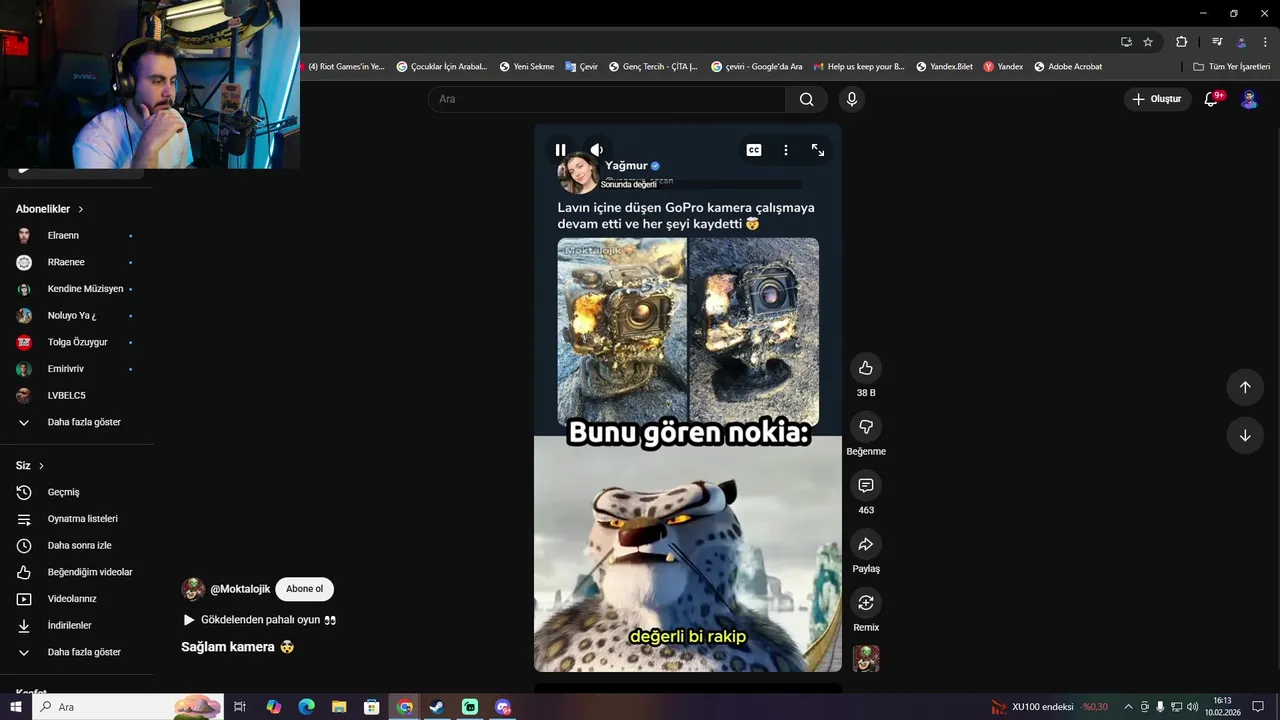This screenshot has width=1280, height=720.
Task: Launch Microsoft Edge from taskbar
Action: tap(306, 707)
